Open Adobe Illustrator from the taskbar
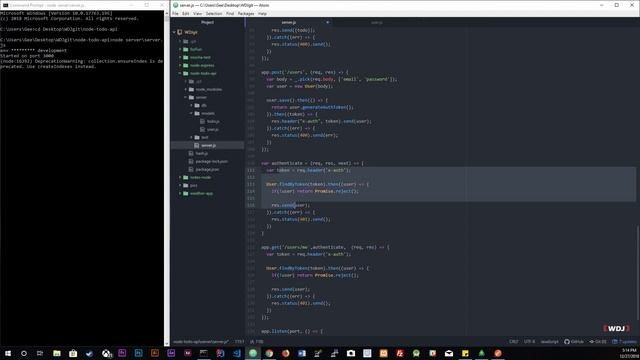Image resolution: width=640 pixels, height=360 pixels. (x=155, y=353)
